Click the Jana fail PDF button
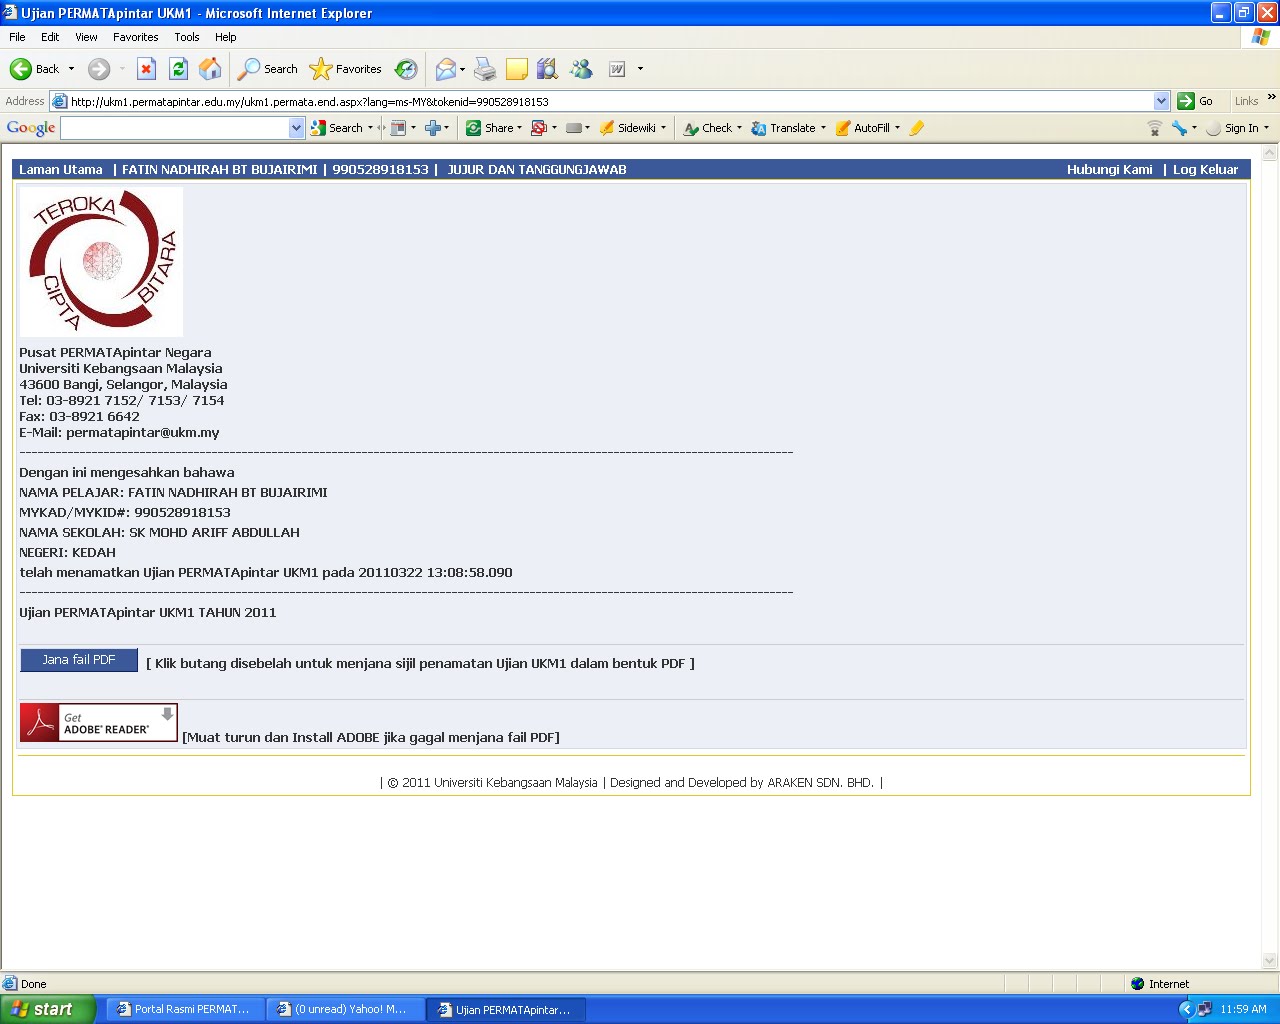Viewport: 1280px width, 1024px height. point(79,660)
